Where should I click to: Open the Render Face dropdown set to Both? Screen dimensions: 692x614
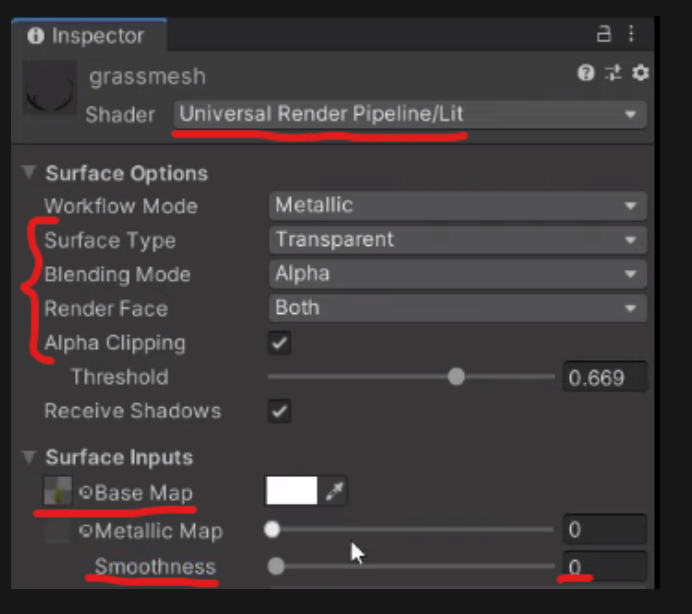tap(458, 308)
